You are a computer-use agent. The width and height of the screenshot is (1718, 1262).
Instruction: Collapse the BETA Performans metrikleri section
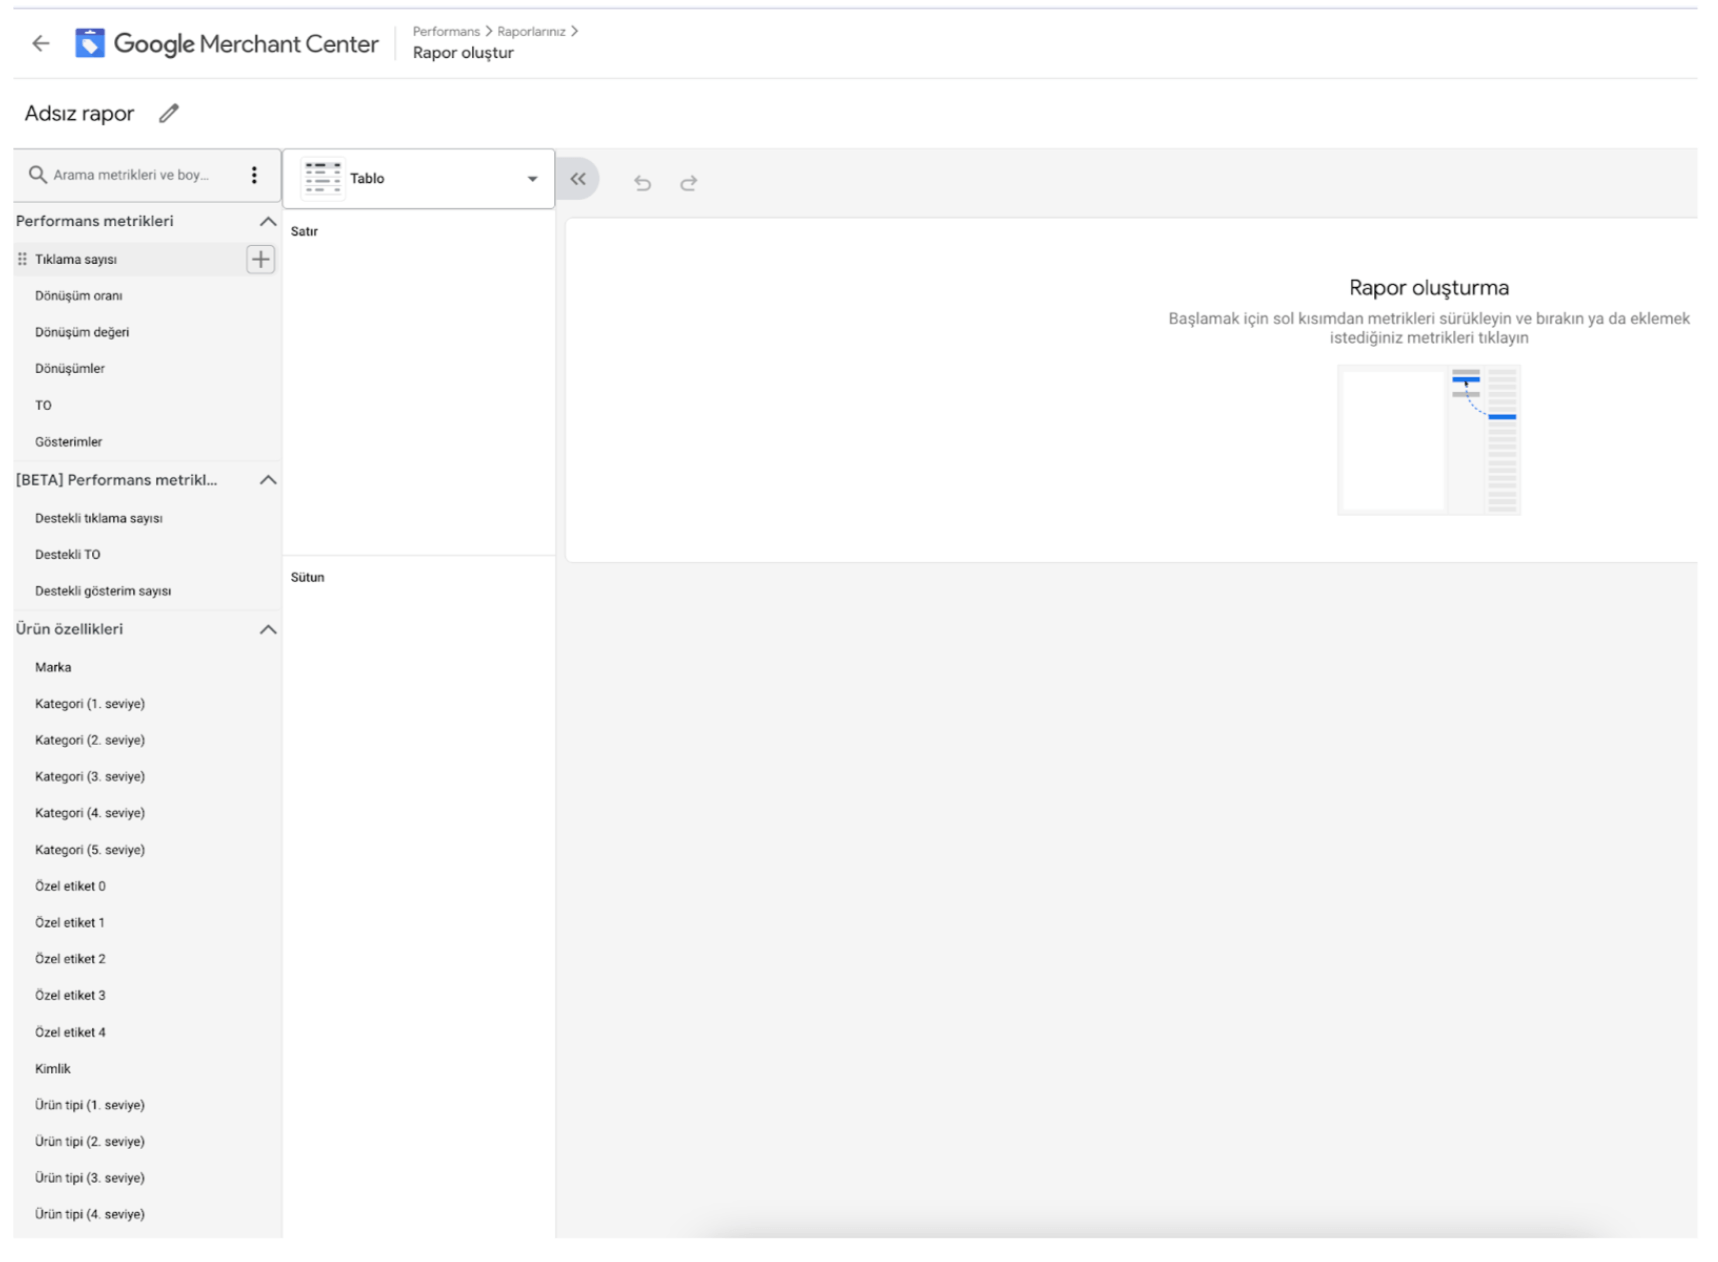[267, 480]
